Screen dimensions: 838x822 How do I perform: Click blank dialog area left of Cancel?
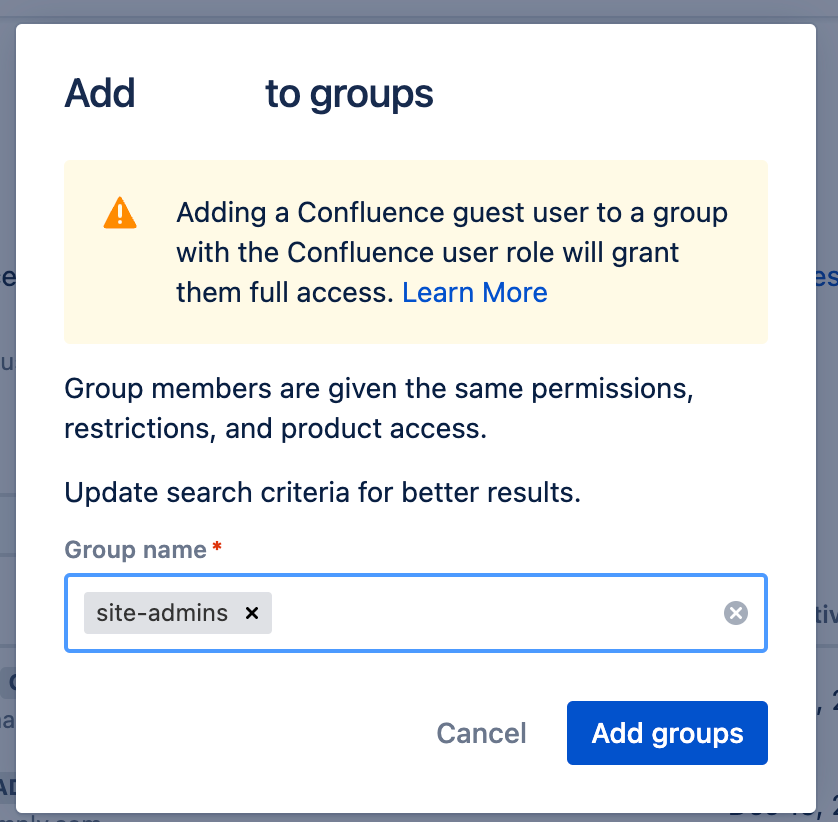click(x=240, y=733)
